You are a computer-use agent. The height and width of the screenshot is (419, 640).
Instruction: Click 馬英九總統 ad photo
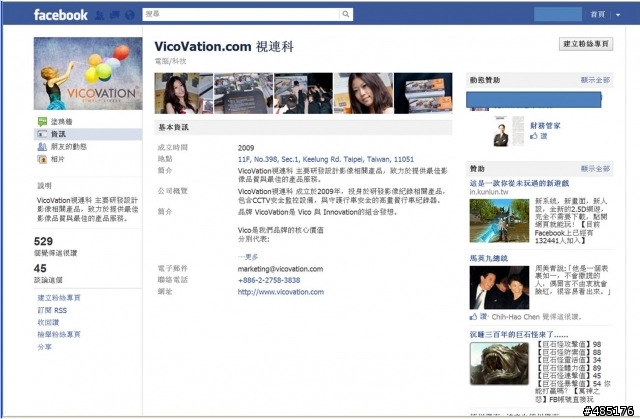tap(499, 287)
